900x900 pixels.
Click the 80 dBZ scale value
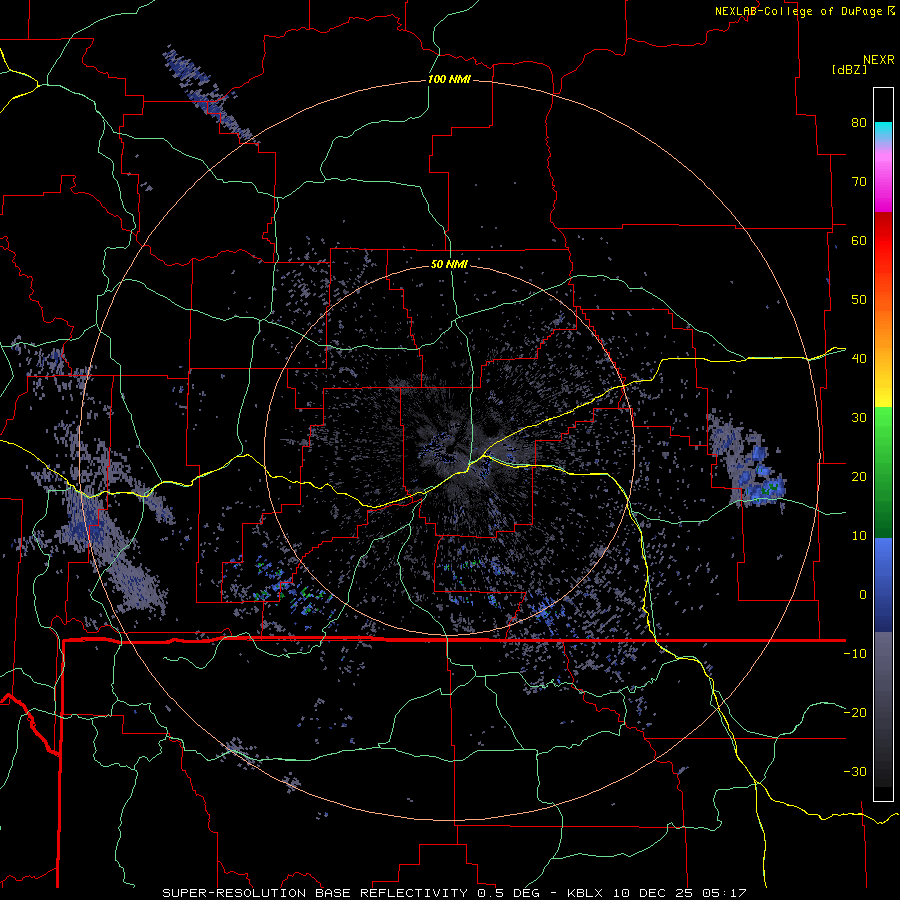859,122
